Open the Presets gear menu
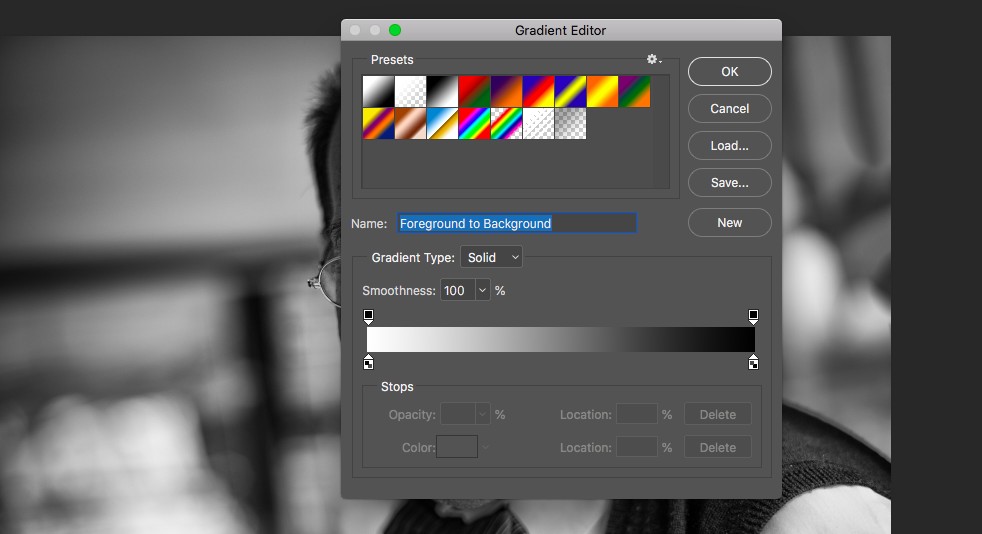The width and height of the screenshot is (982, 534). tap(654, 59)
